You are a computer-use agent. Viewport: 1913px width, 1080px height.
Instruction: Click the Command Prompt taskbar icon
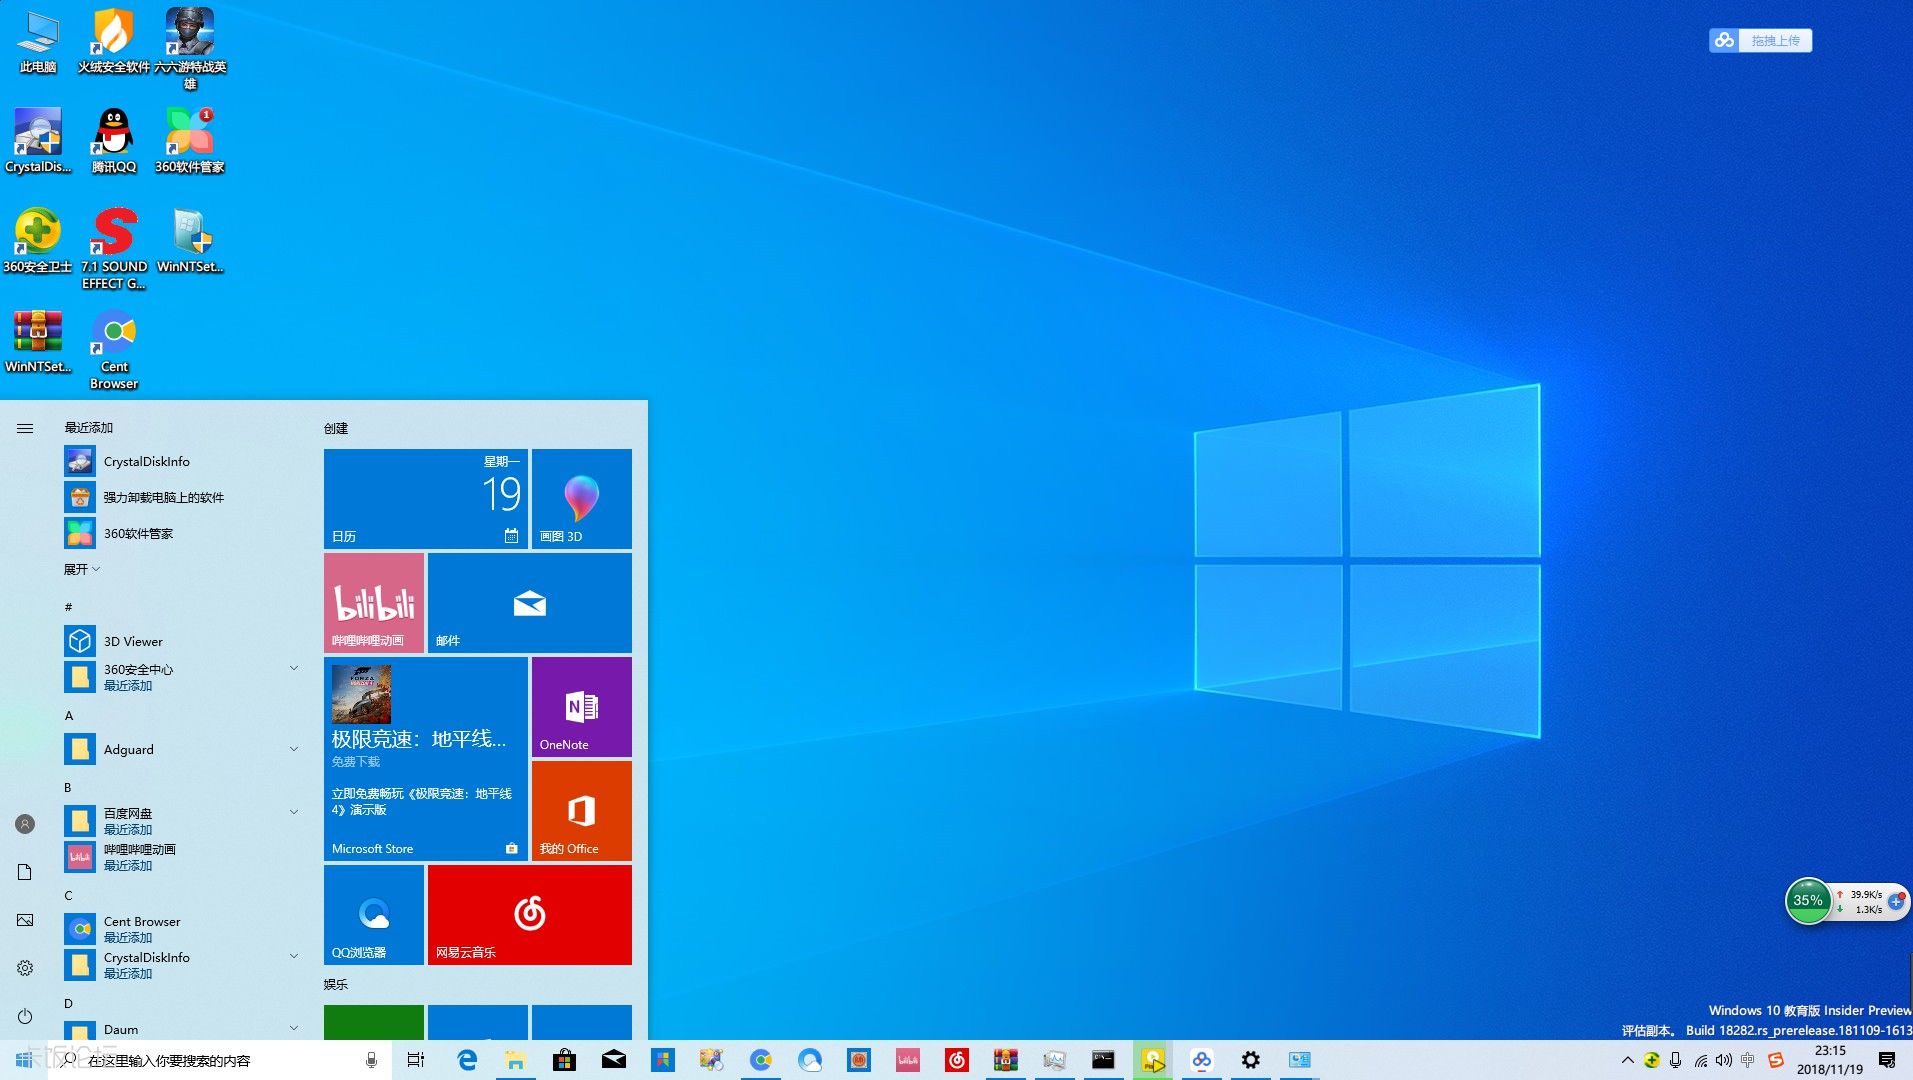[x=1103, y=1060]
